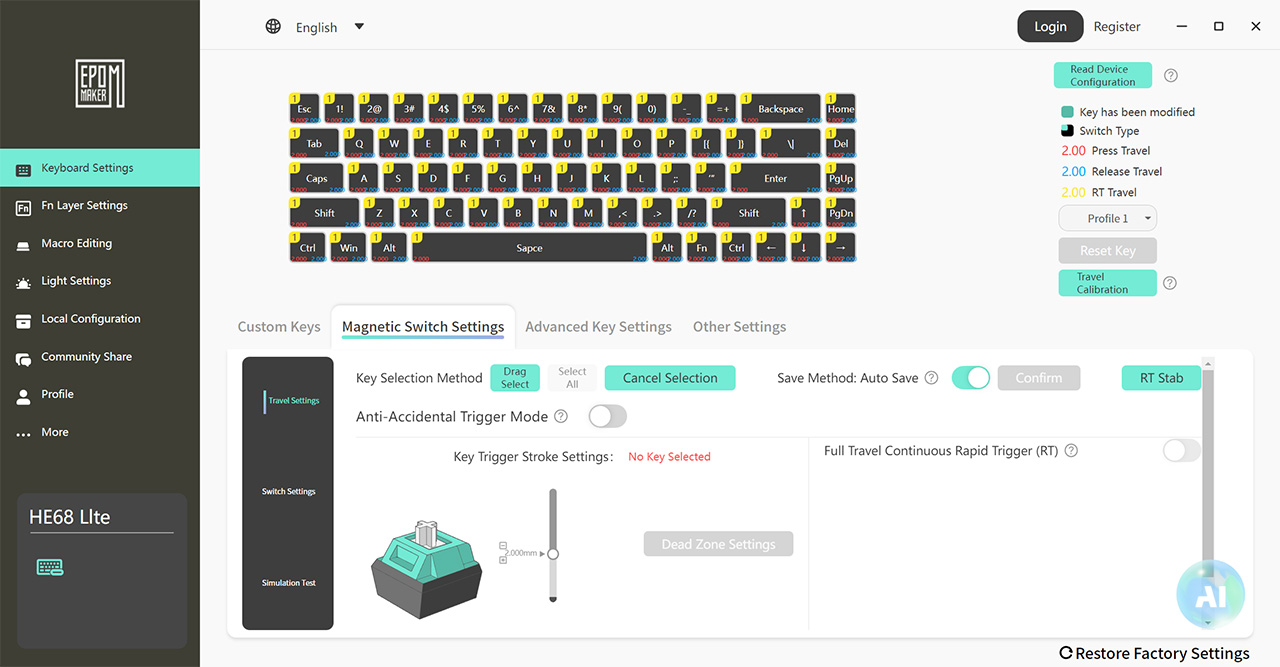This screenshot has width=1280, height=667.
Task: Click the Cancel Selection button
Action: 670,378
